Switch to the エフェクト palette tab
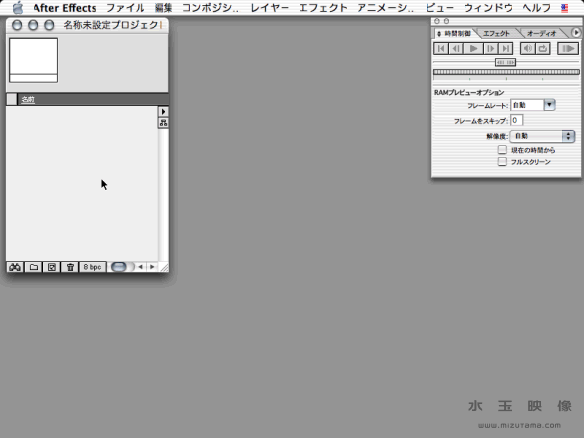This screenshot has width=584, height=438. click(496, 34)
